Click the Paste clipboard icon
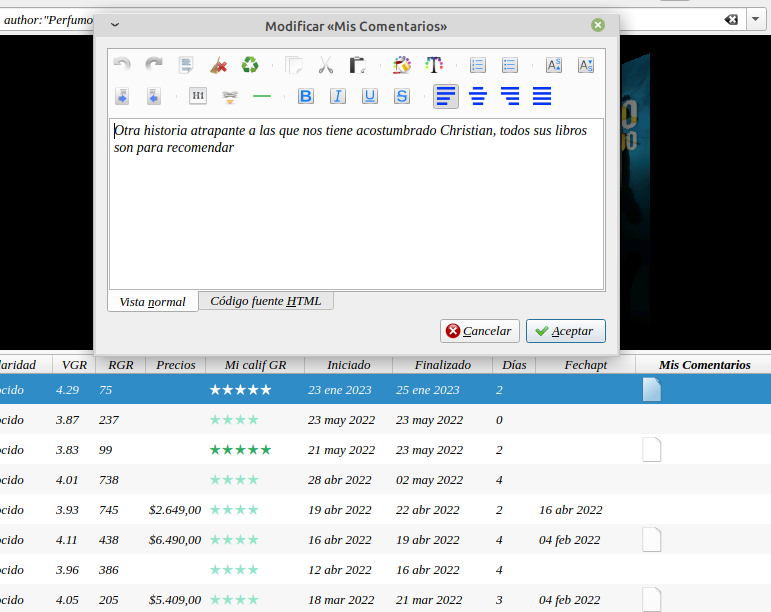Viewport: 771px width, 612px height. click(357, 64)
